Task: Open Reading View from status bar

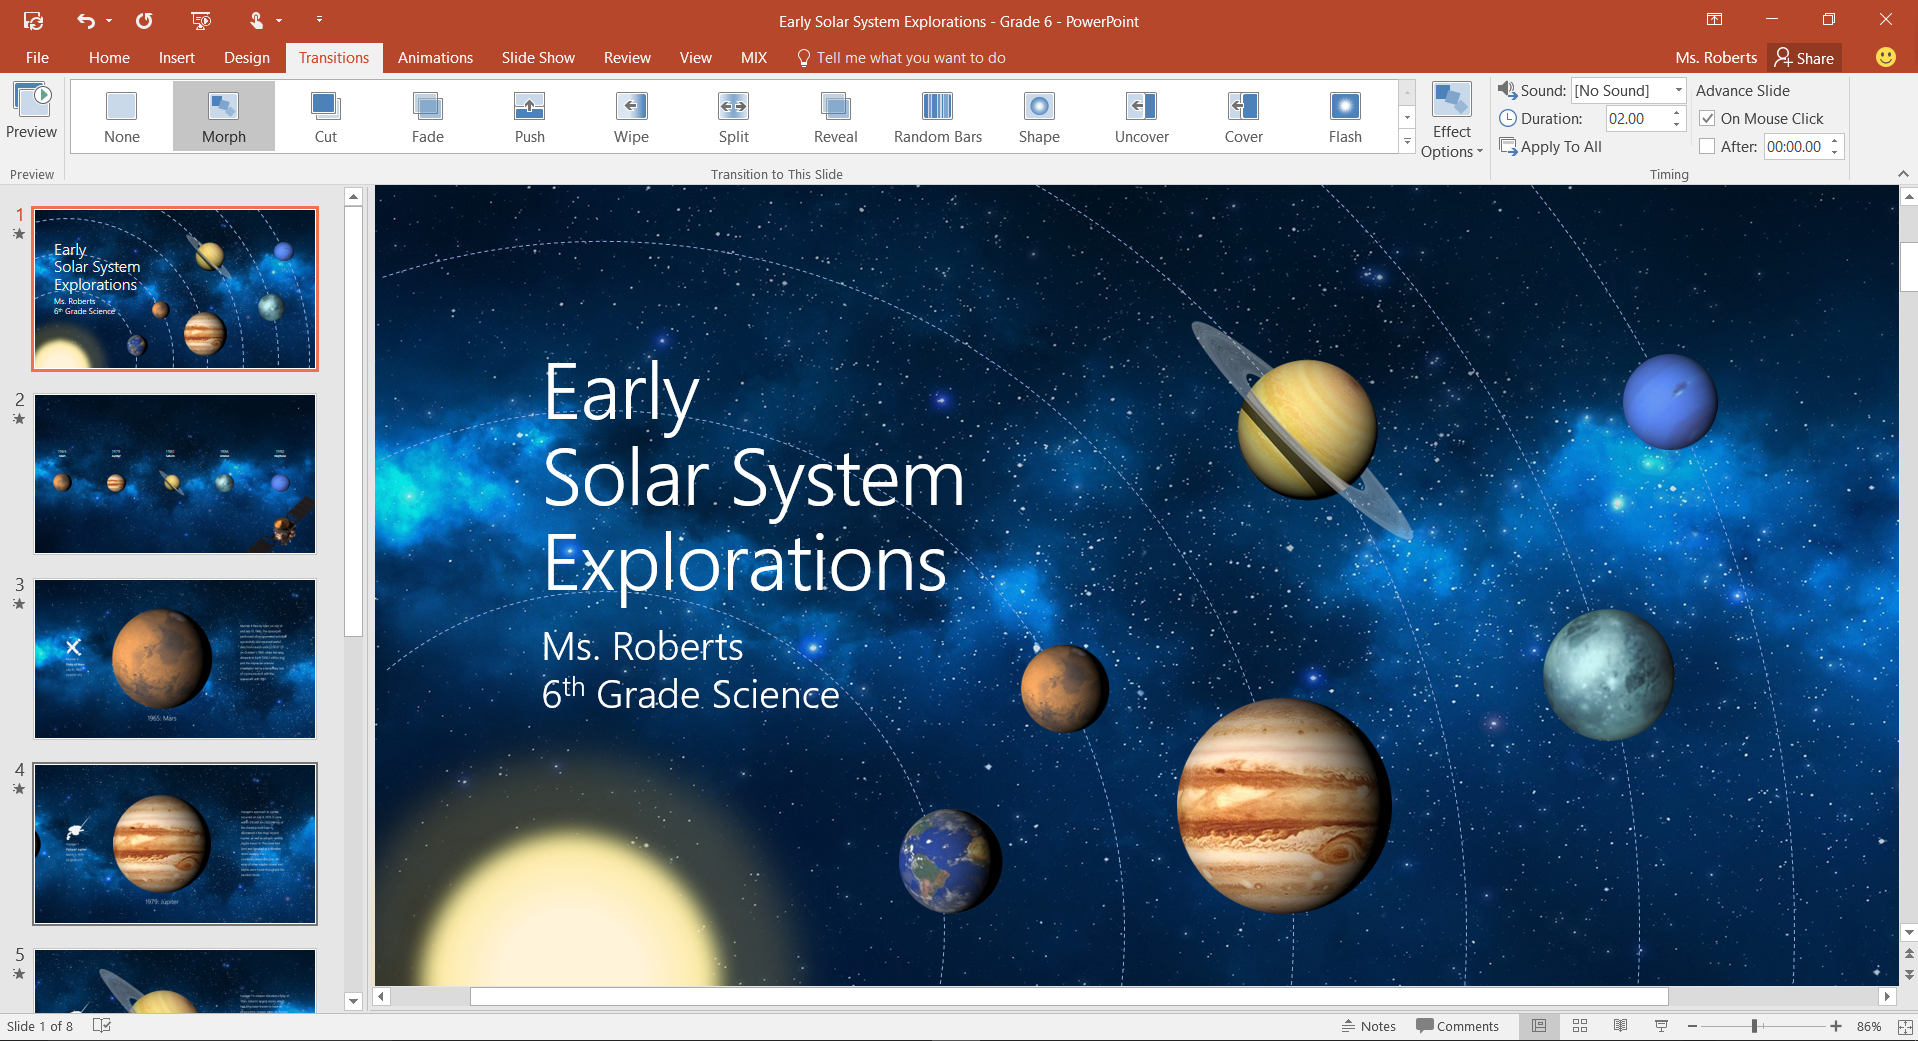Action: (1620, 1026)
